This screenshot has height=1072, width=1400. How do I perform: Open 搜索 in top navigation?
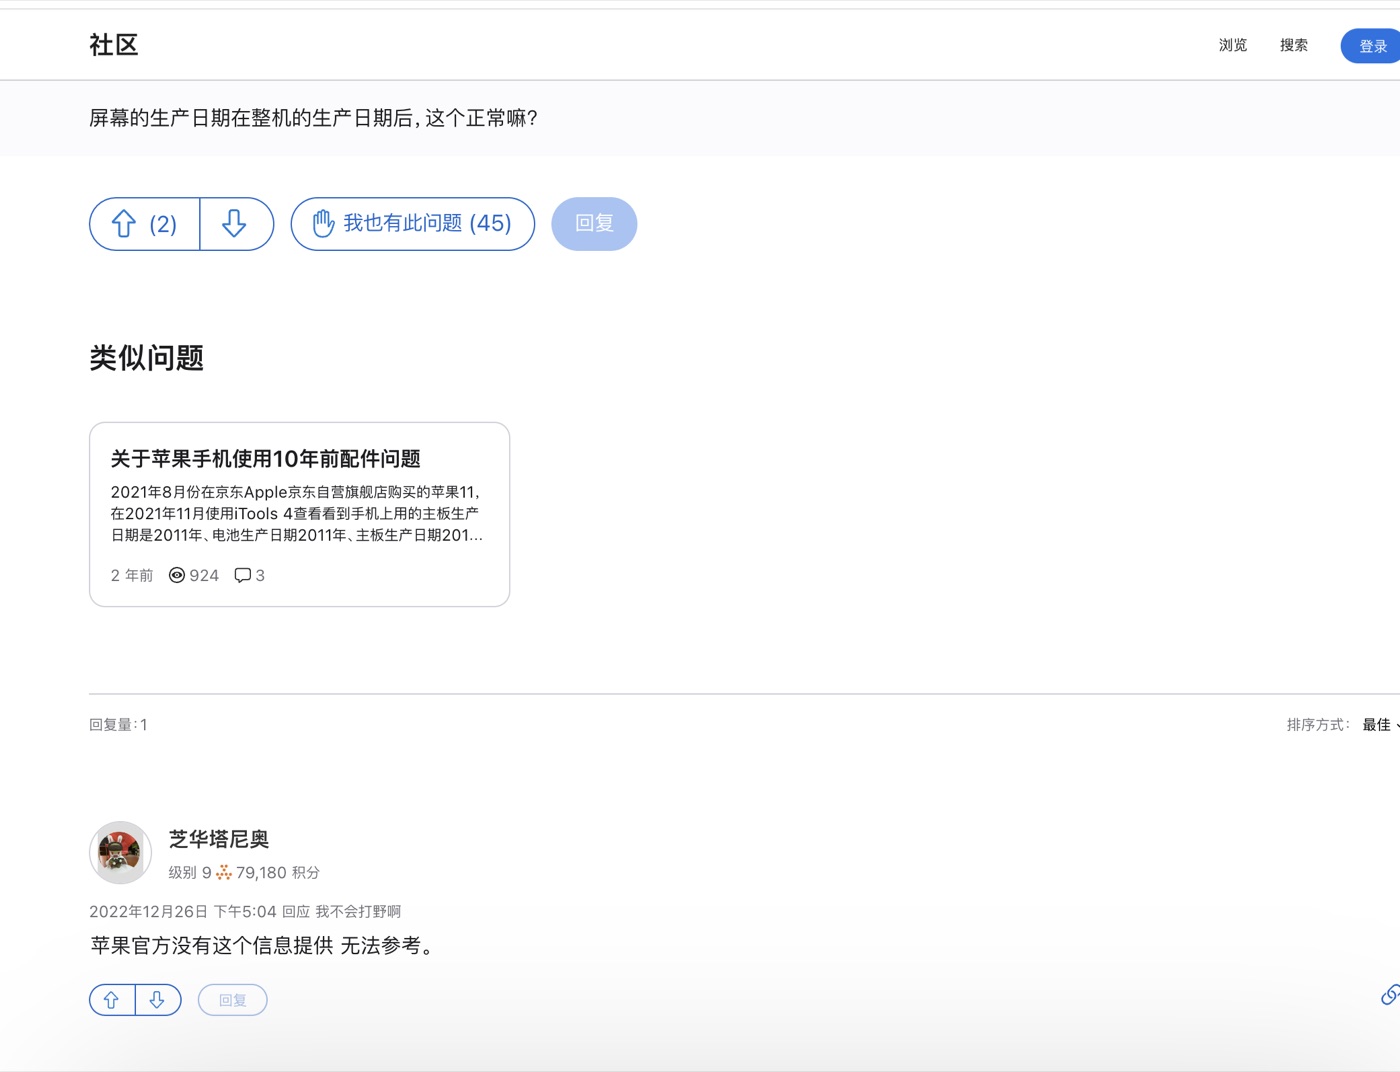[x=1294, y=45]
